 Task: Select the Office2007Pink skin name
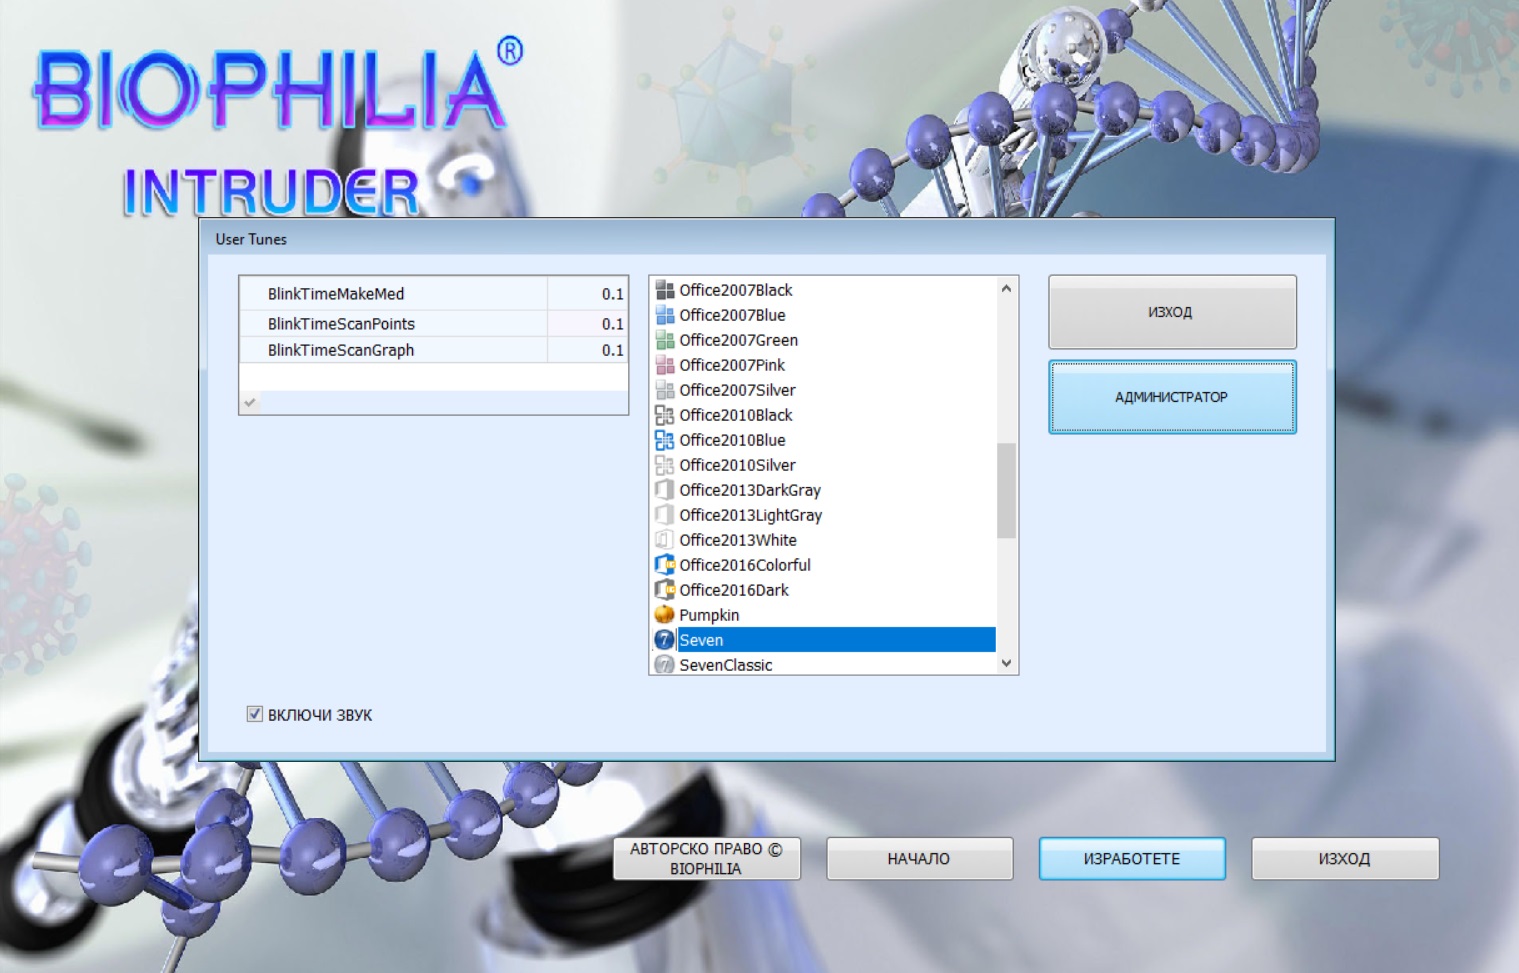(732, 365)
